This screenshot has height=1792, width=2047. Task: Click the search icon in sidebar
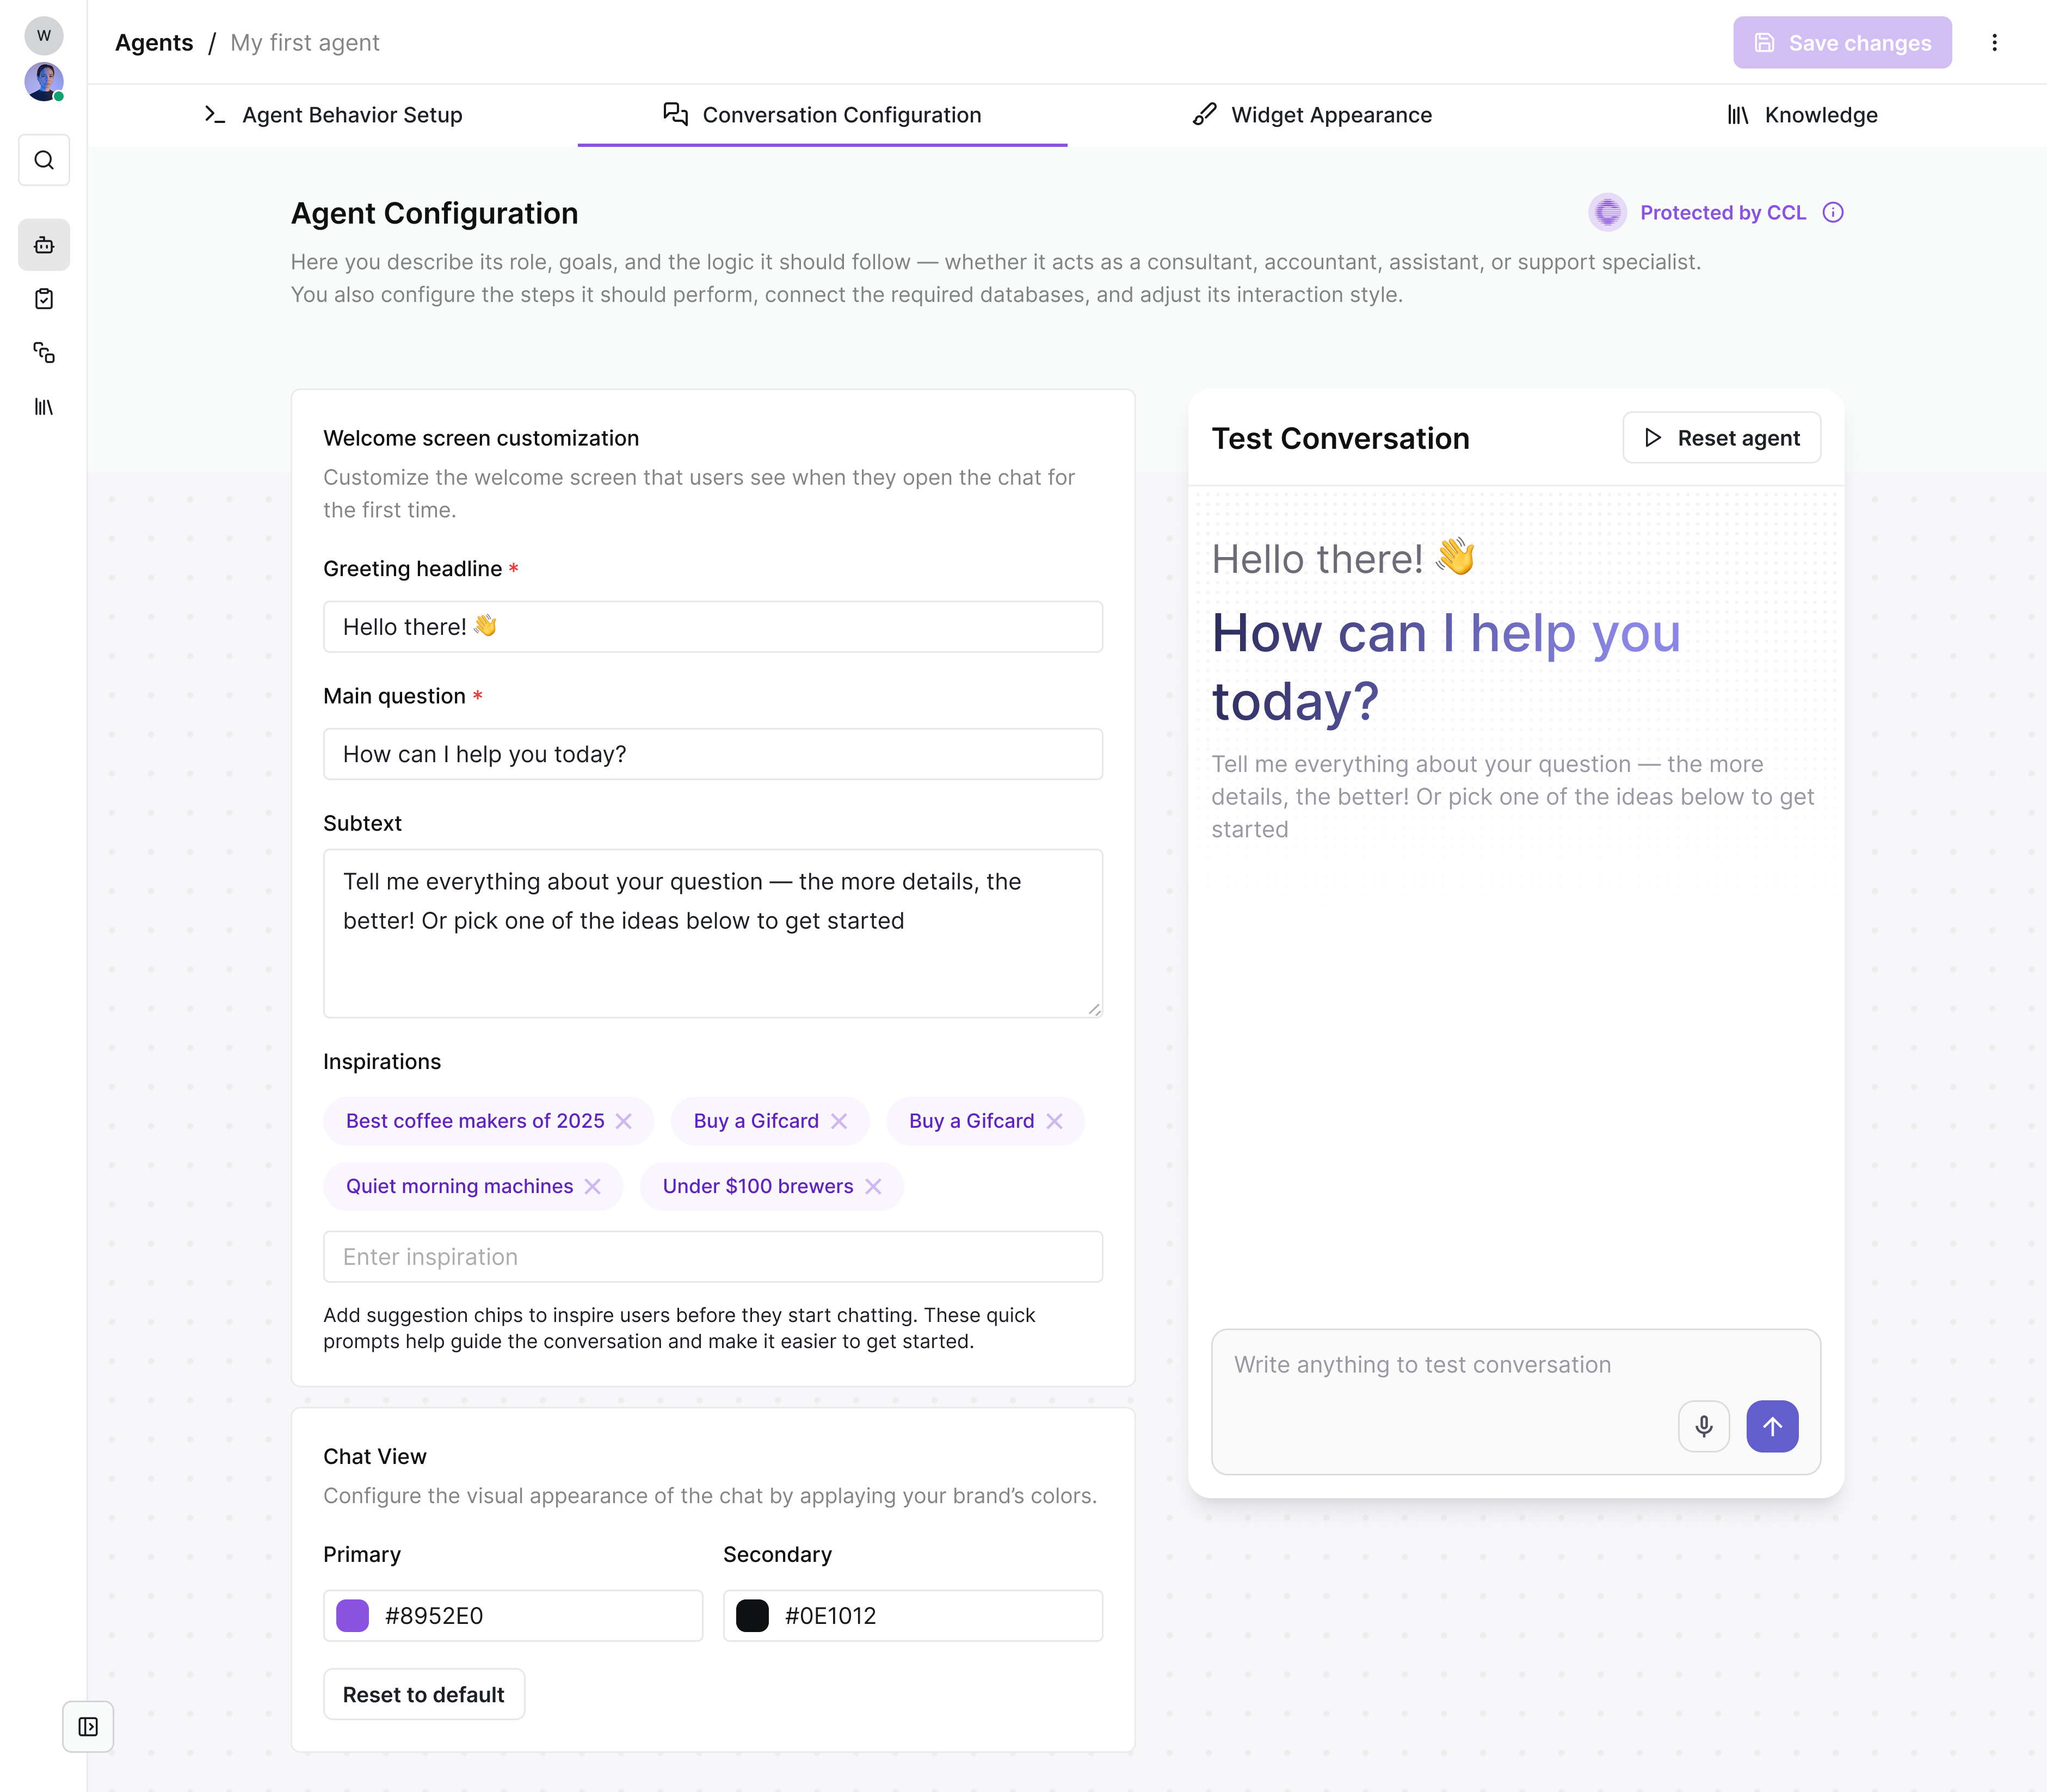(44, 160)
